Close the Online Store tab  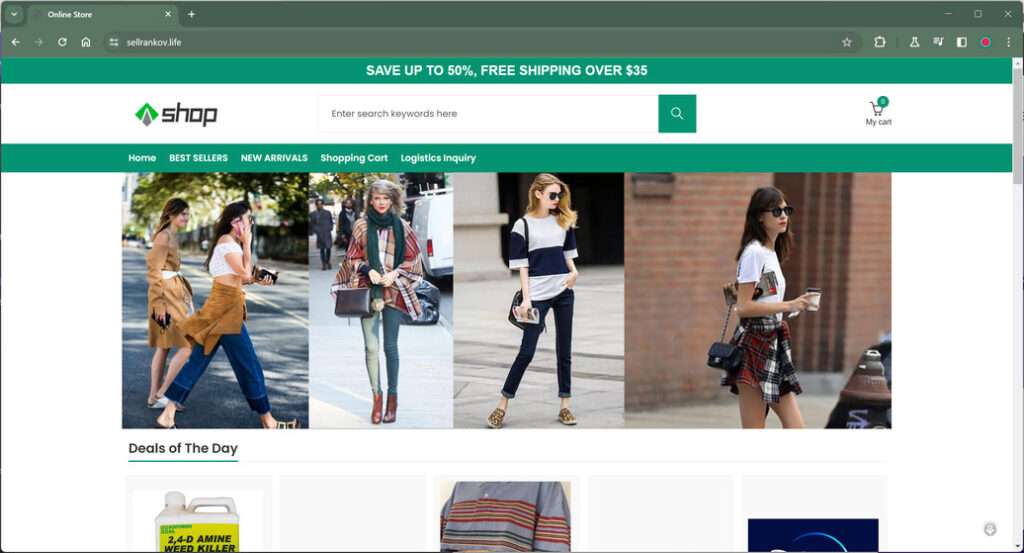168,14
